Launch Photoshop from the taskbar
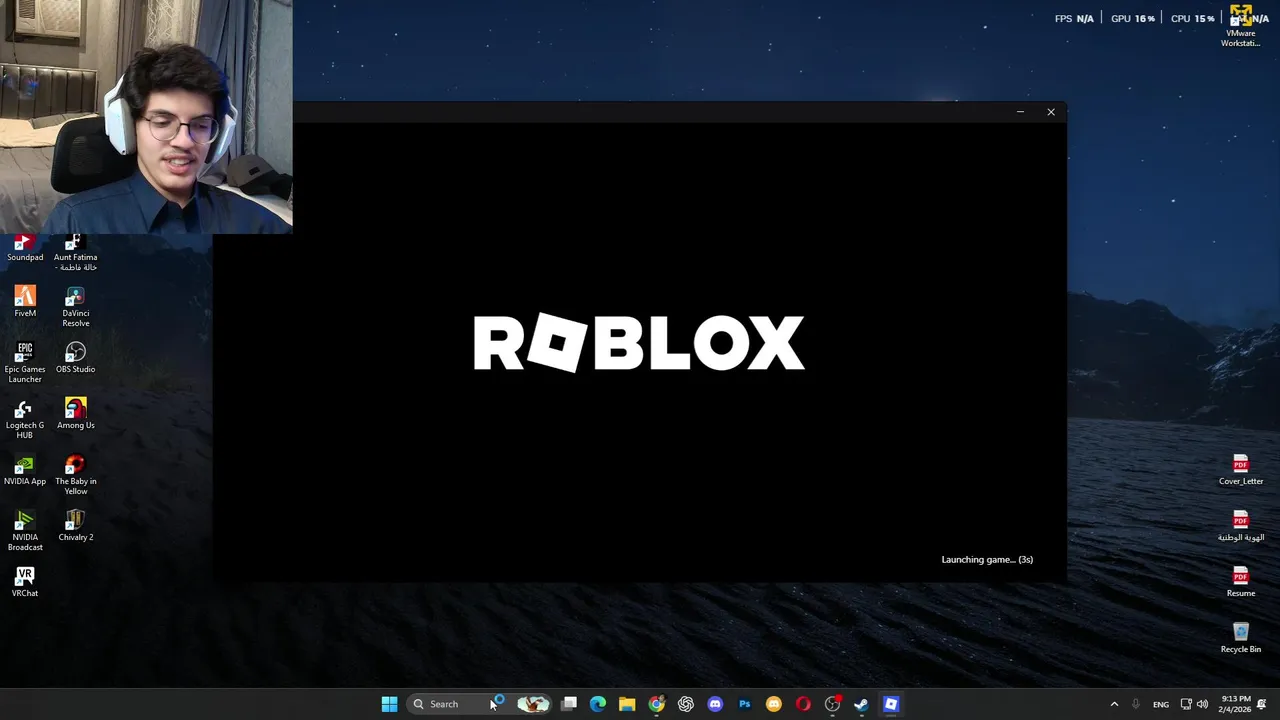 click(x=744, y=704)
